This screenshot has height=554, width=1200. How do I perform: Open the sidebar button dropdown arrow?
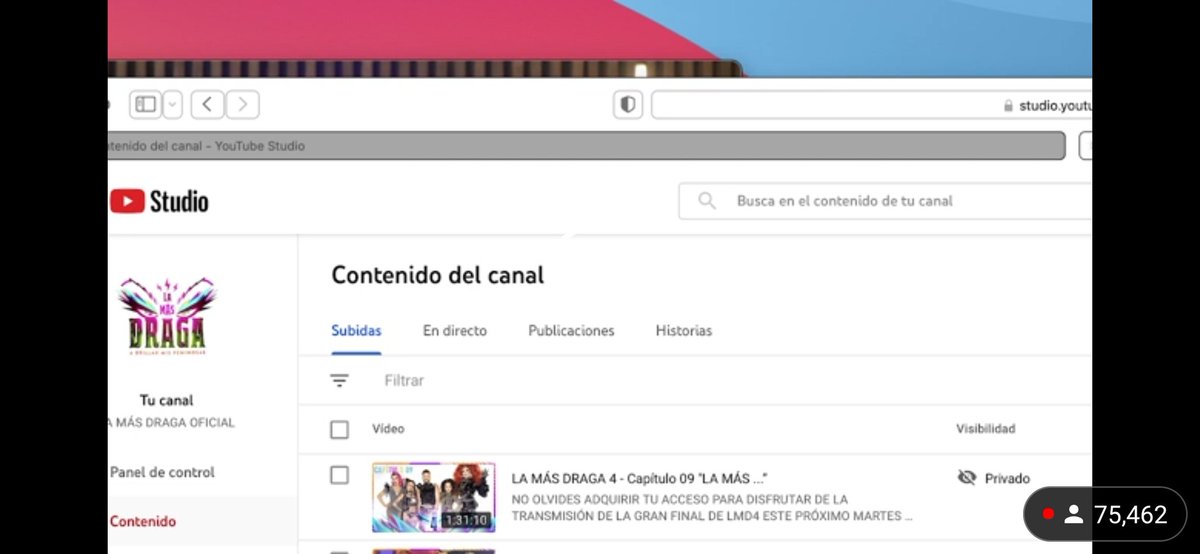coord(171,104)
